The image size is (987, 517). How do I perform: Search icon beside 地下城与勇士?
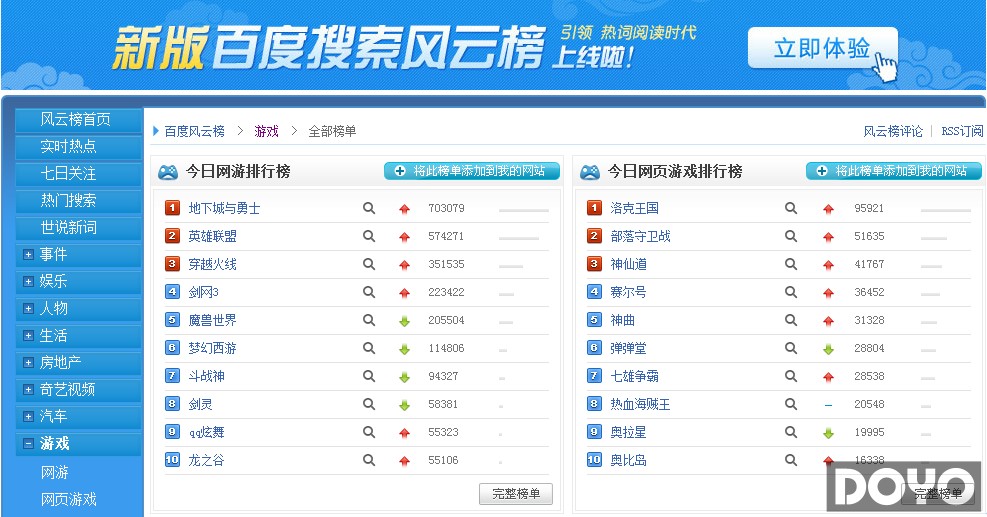coord(369,208)
